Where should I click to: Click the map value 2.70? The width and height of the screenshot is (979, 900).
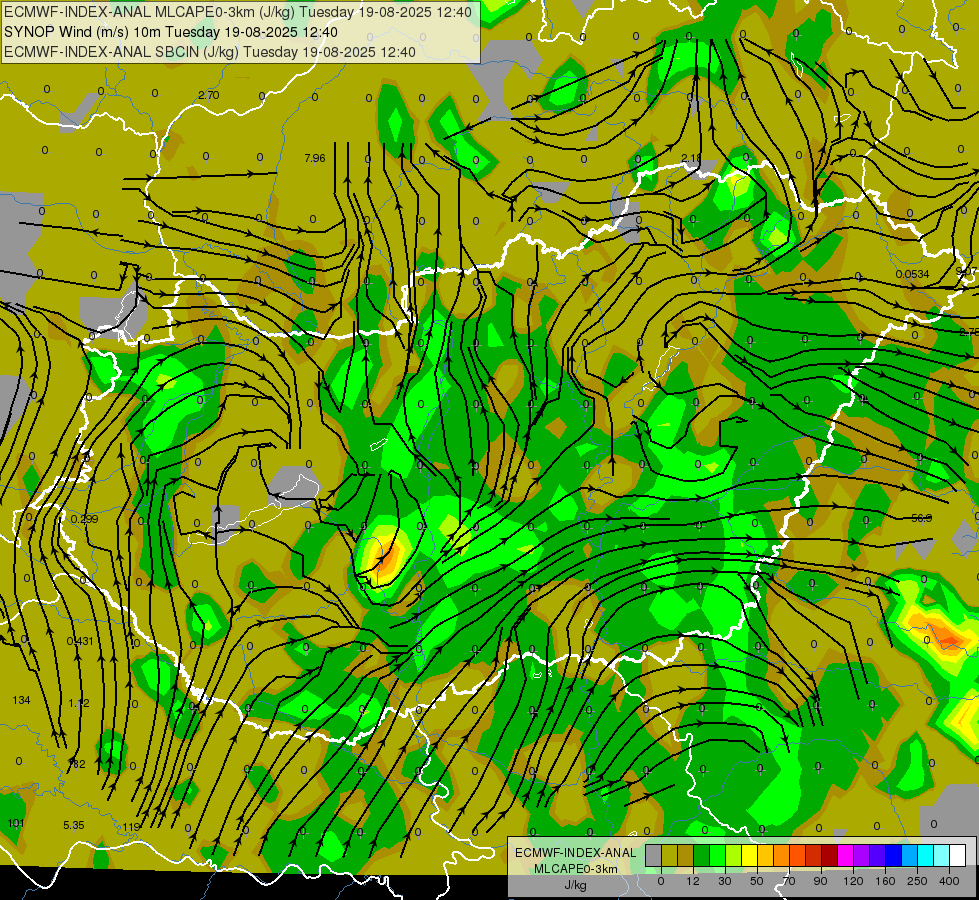click(x=209, y=95)
